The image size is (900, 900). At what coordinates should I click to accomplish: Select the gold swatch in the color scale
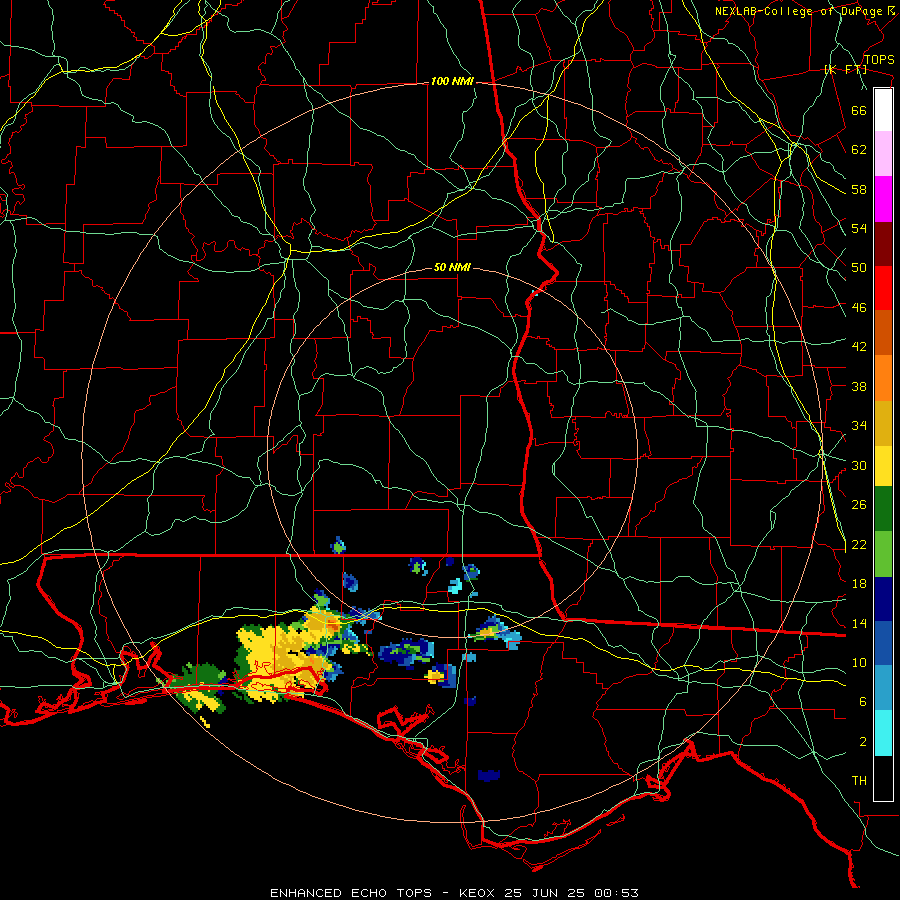pyautogui.click(x=883, y=423)
